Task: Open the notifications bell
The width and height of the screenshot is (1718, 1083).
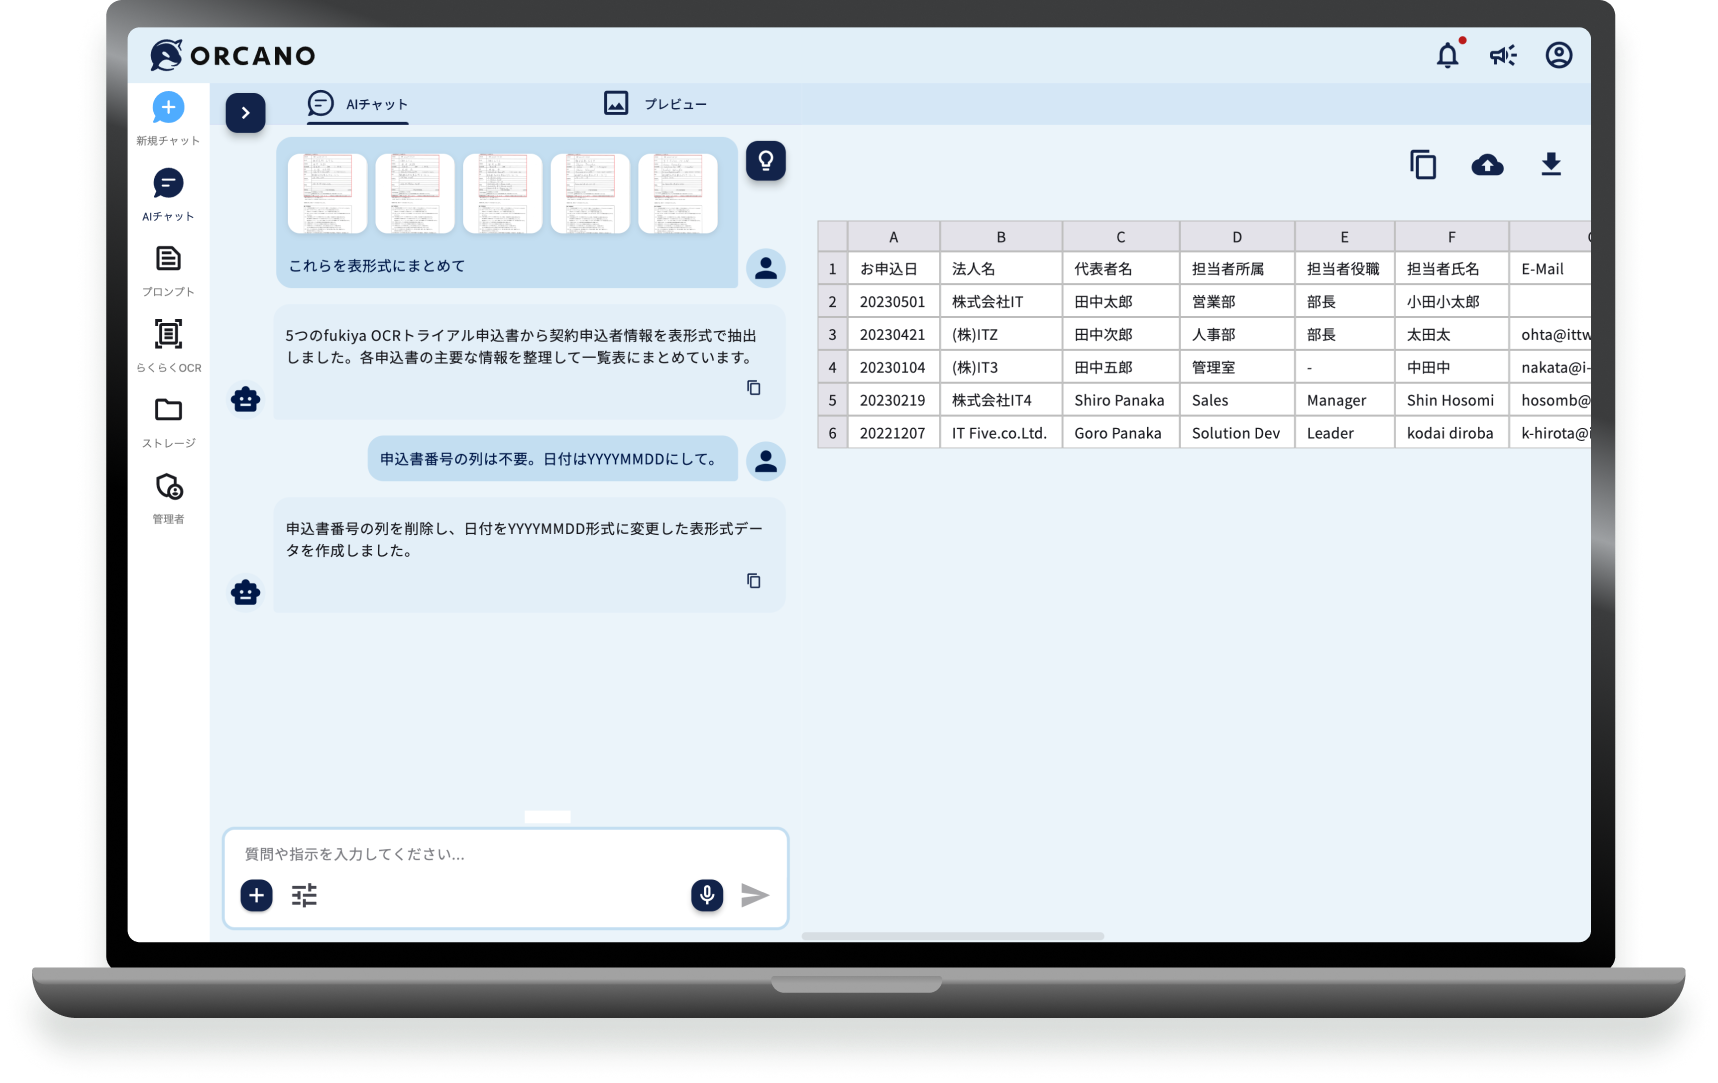Action: click(x=1447, y=56)
